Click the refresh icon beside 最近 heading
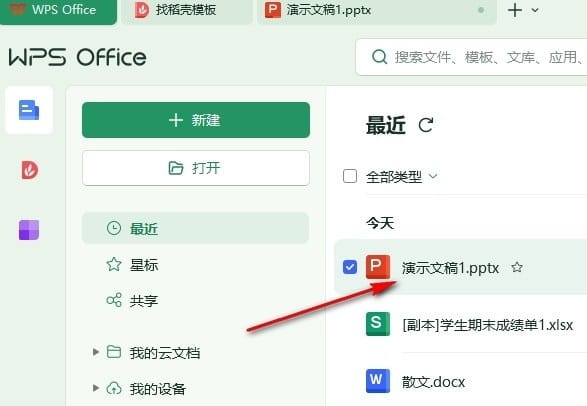The width and height of the screenshot is (587, 406). (426, 125)
